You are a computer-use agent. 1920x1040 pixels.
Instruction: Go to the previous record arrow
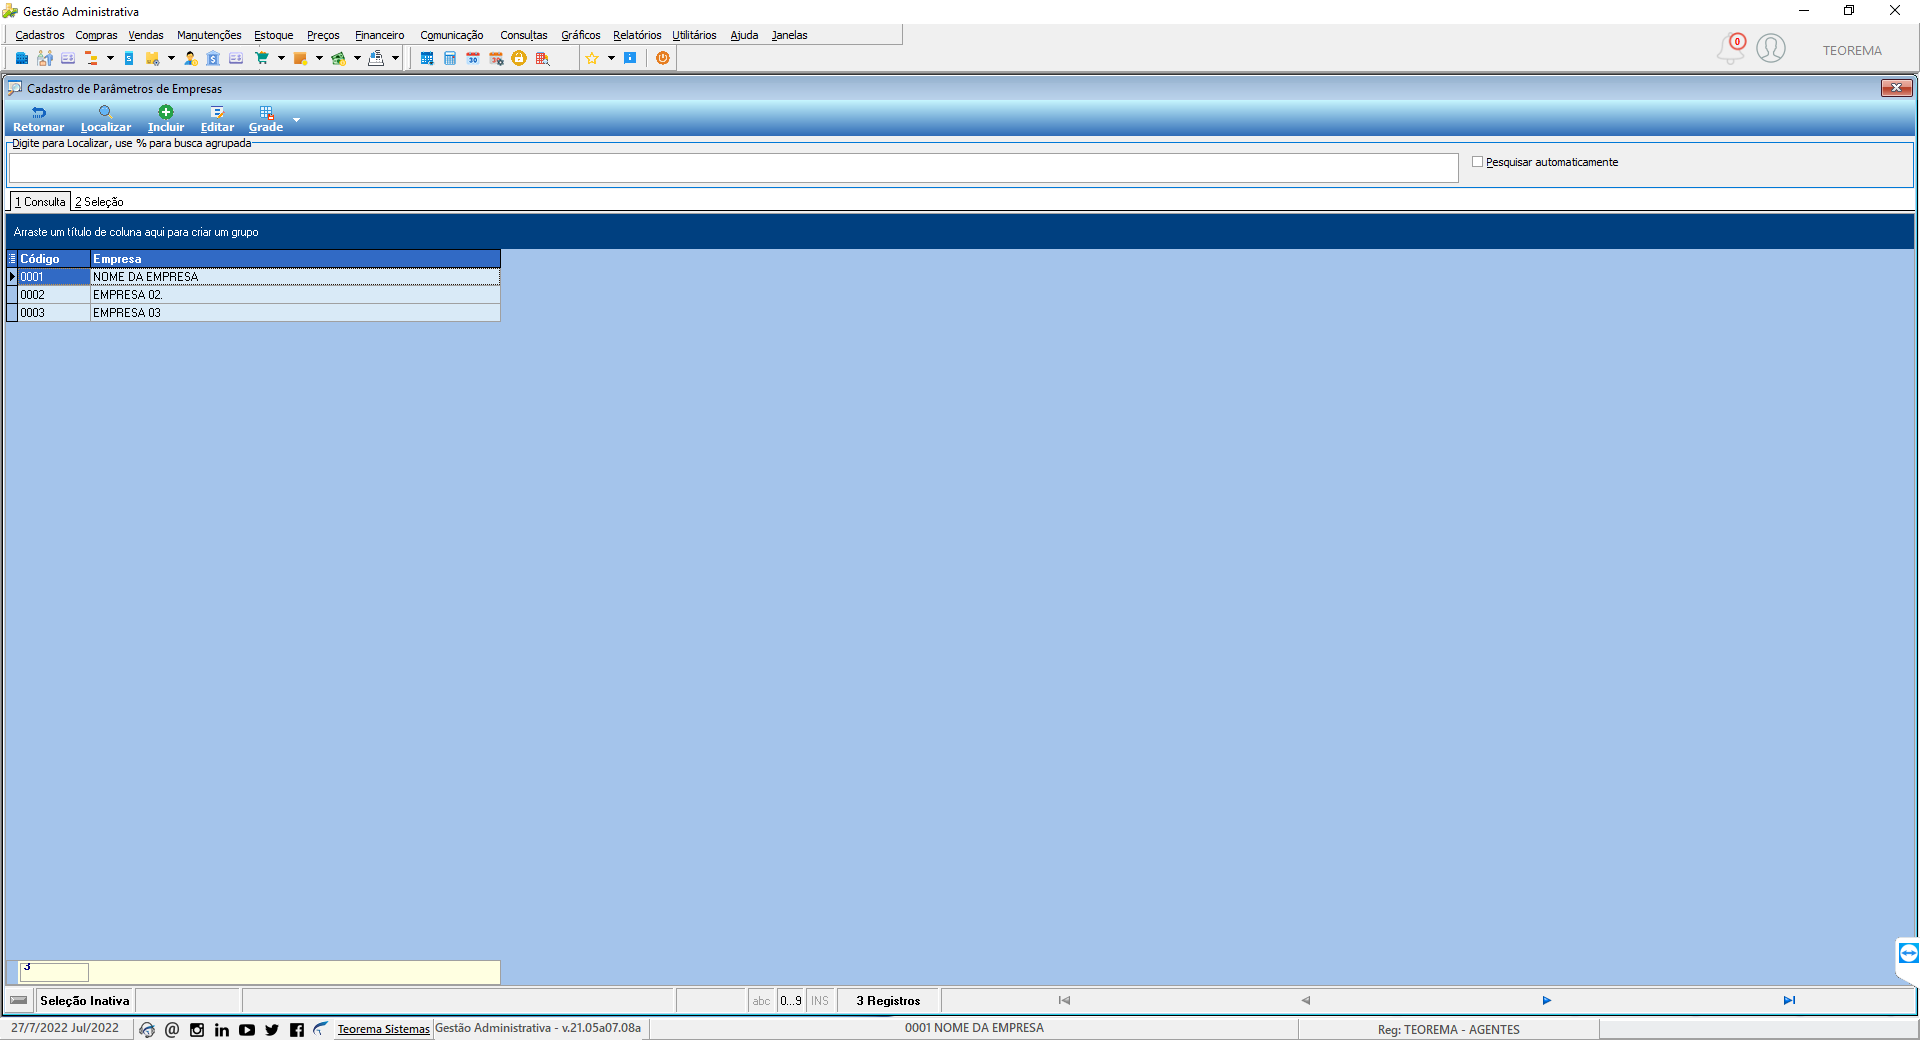click(1305, 1001)
